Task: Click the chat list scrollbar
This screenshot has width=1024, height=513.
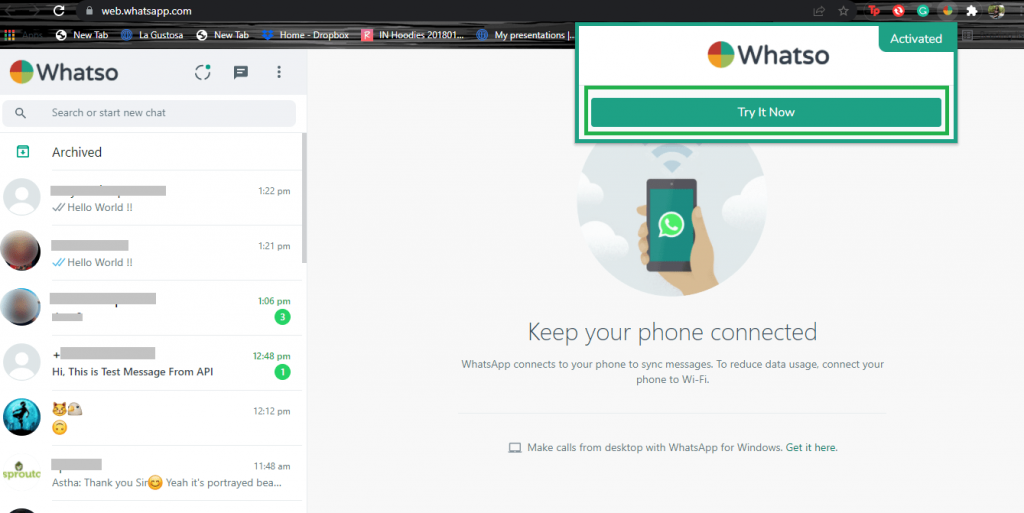Action: point(304,198)
